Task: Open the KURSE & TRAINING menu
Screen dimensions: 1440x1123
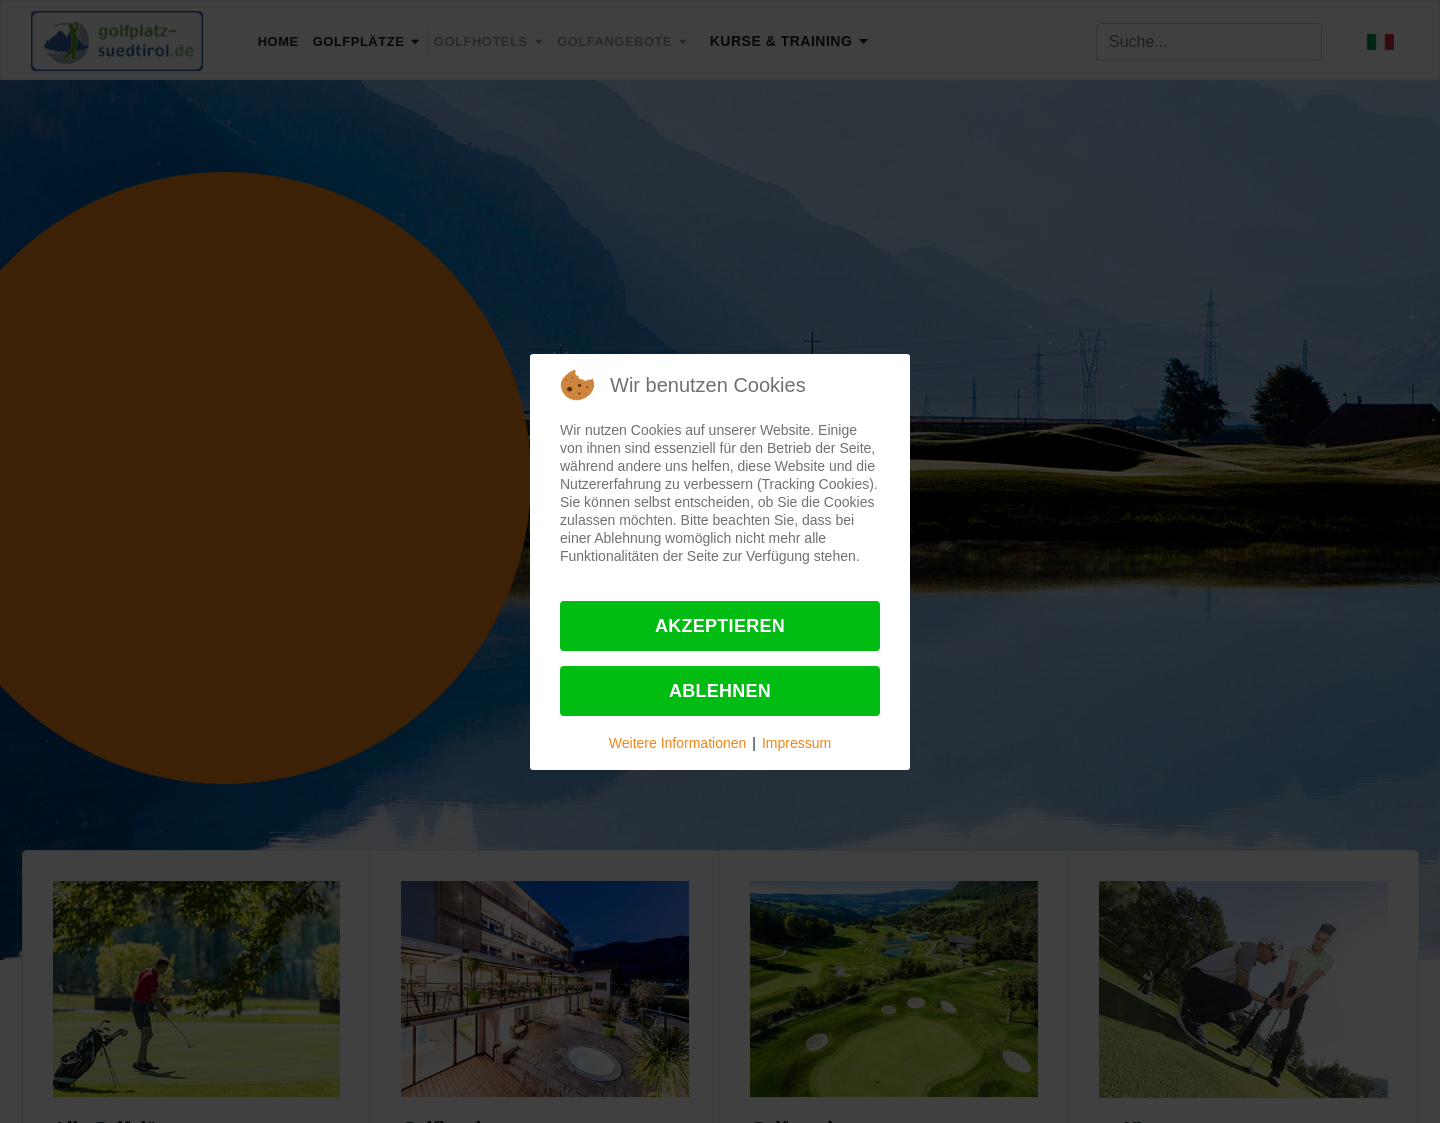Action: pyautogui.click(x=780, y=41)
